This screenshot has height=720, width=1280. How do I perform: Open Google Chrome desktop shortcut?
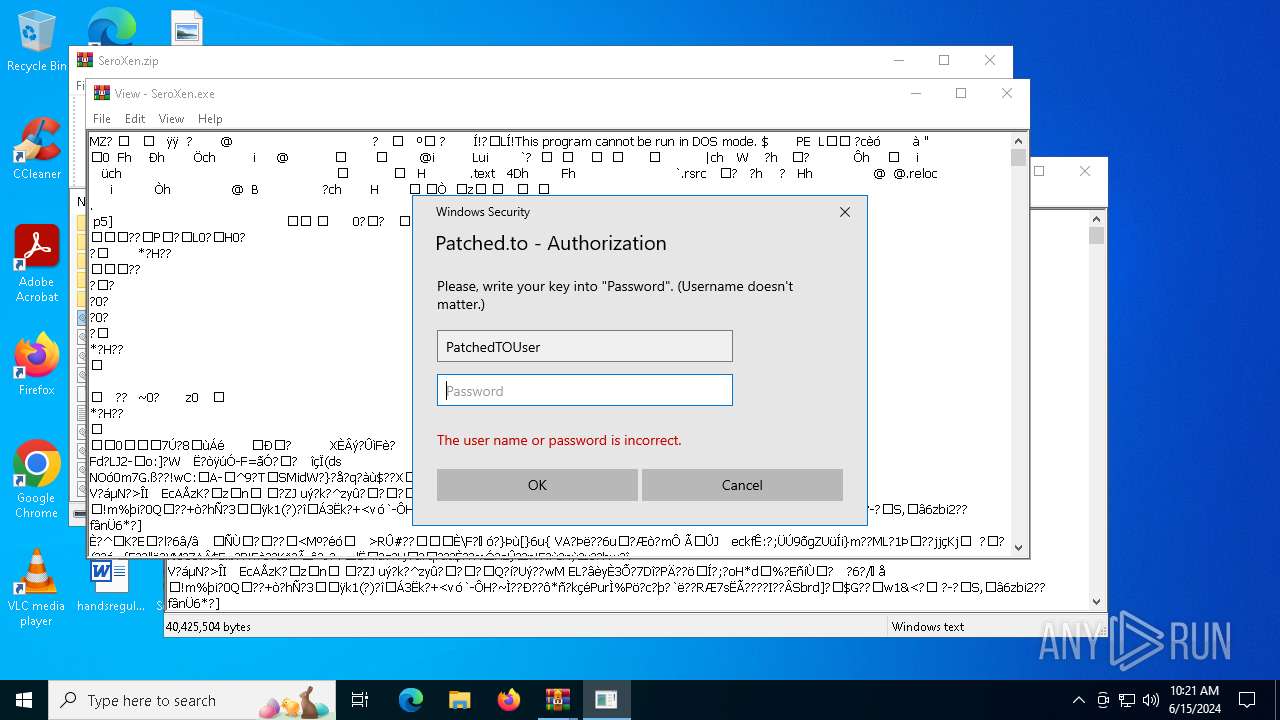[36, 479]
